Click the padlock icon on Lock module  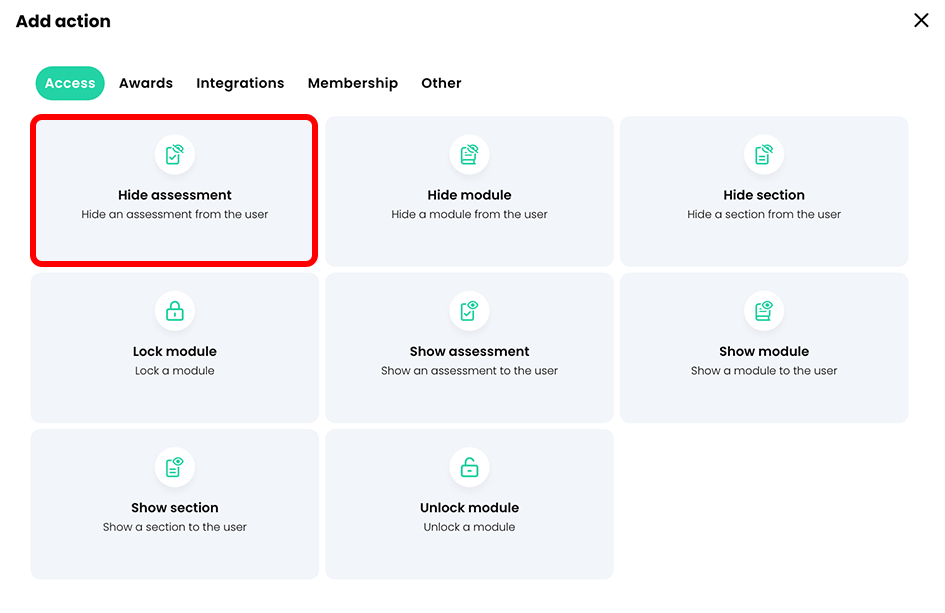point(174,311)
